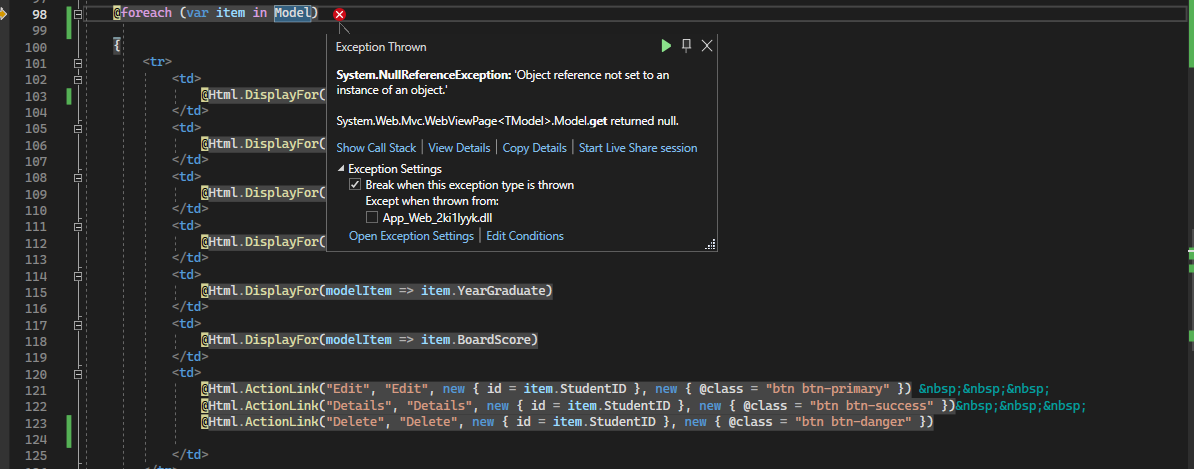Check the App_Web_2ki1lyyk.dll exception exclusion box

point(372,218)
